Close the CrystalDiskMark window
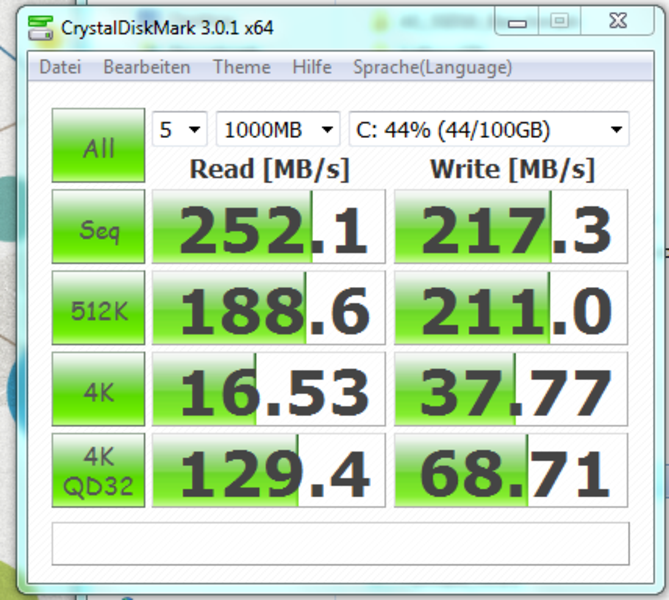Image resolution: width=669 pixels, height=600 pixels. pyautogui.click(x=617, y=21)
